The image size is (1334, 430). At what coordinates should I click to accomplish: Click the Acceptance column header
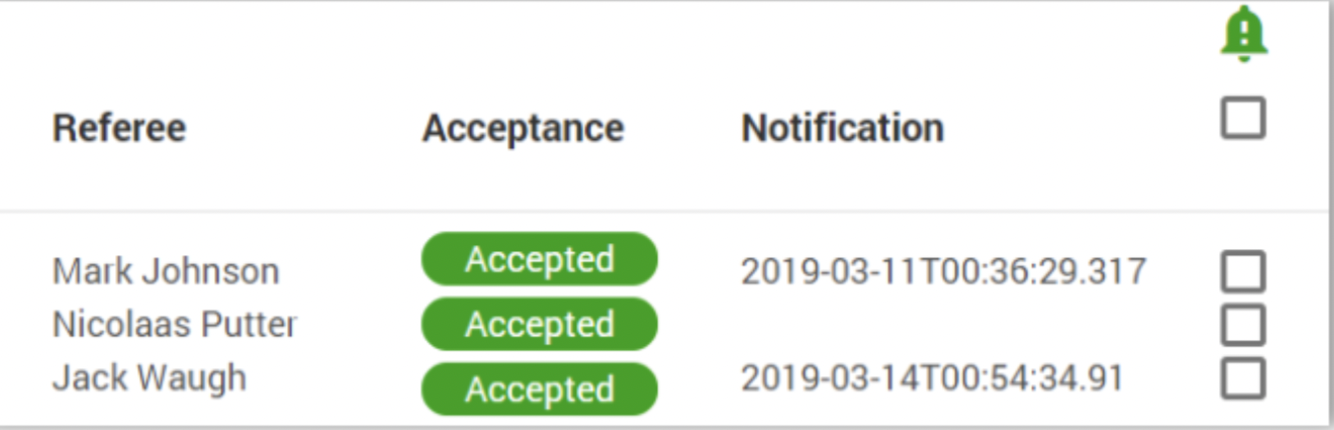[x=523, y=128]
